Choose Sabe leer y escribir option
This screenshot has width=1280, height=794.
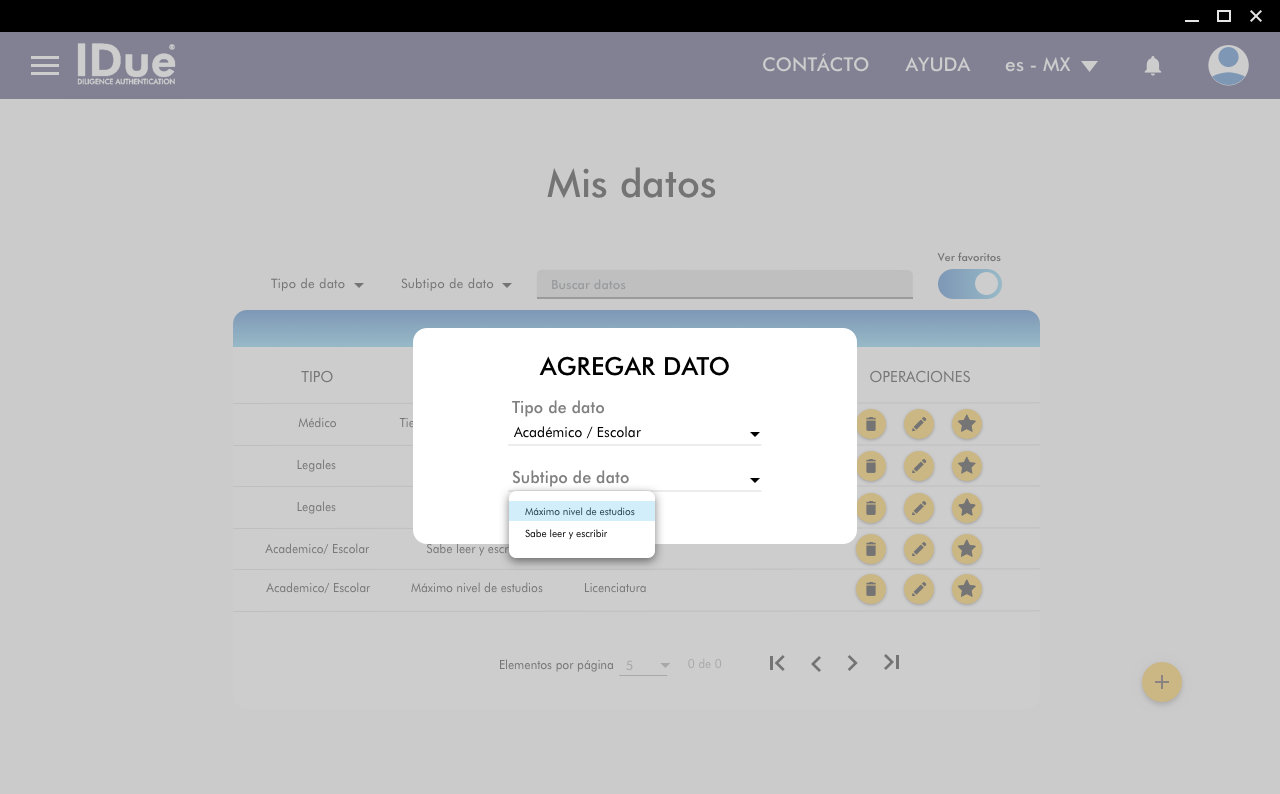566,534
